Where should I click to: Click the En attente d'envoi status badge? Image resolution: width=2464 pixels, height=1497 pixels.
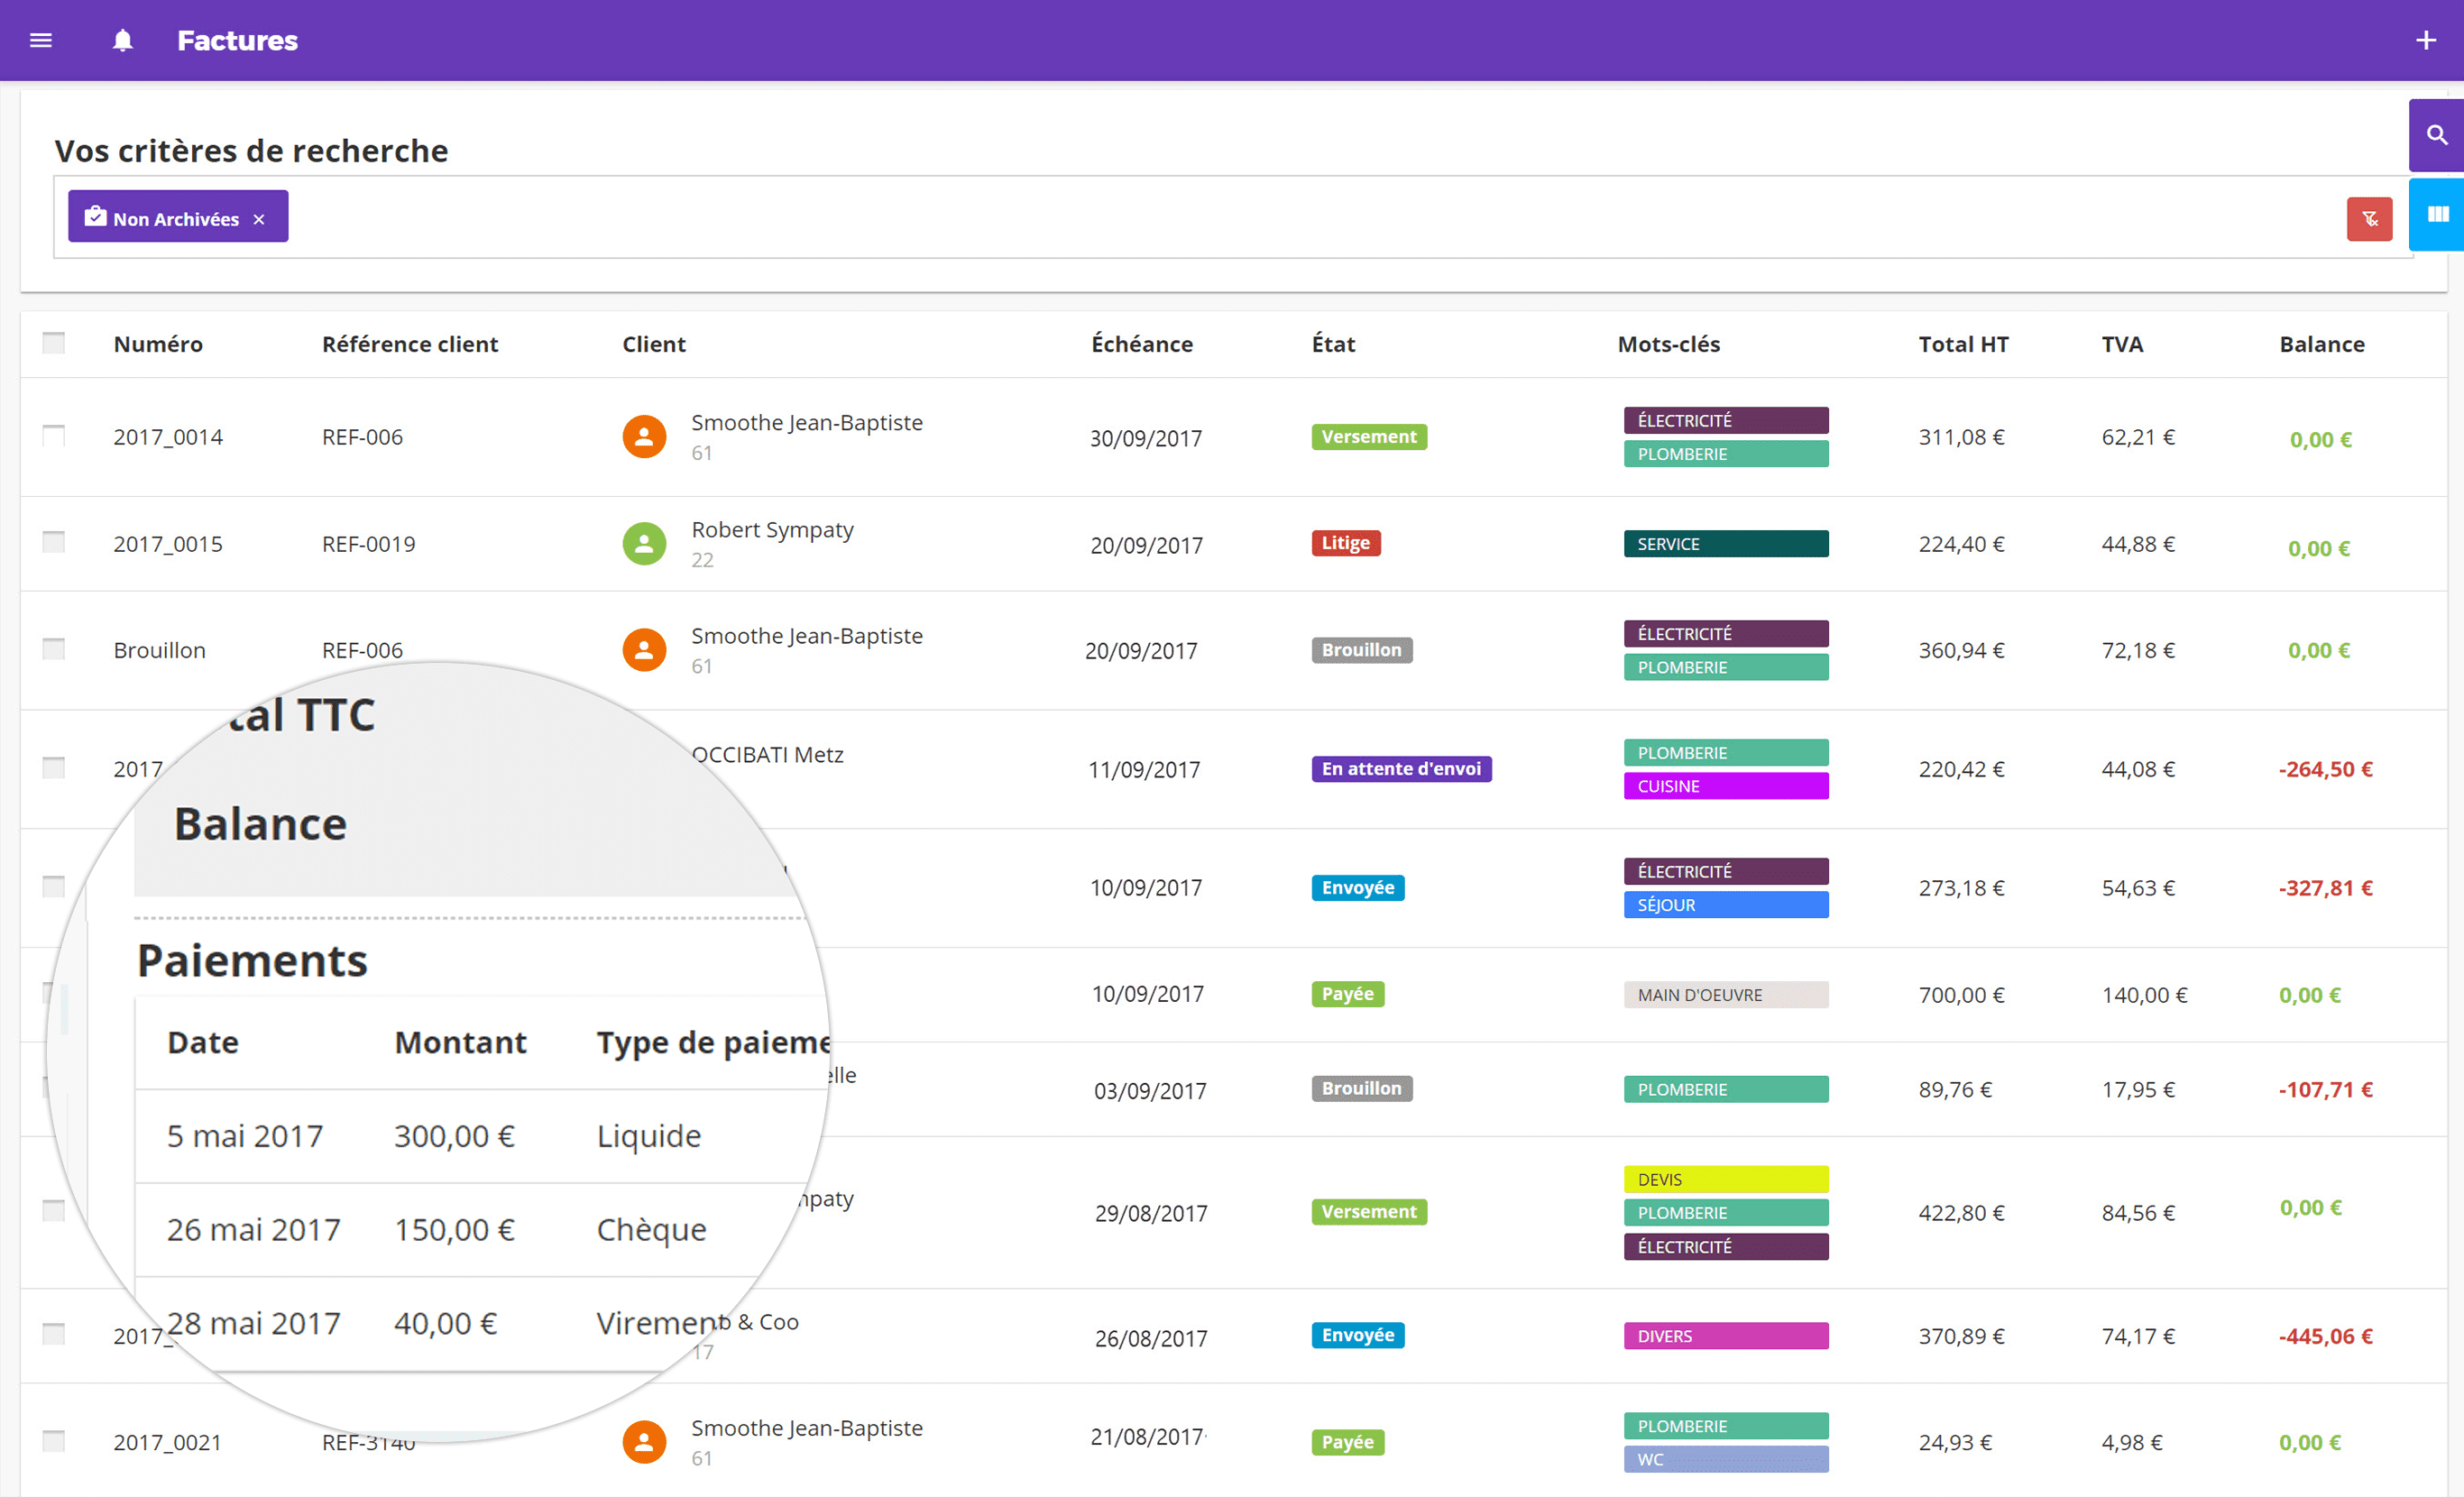coord(1401,769)
